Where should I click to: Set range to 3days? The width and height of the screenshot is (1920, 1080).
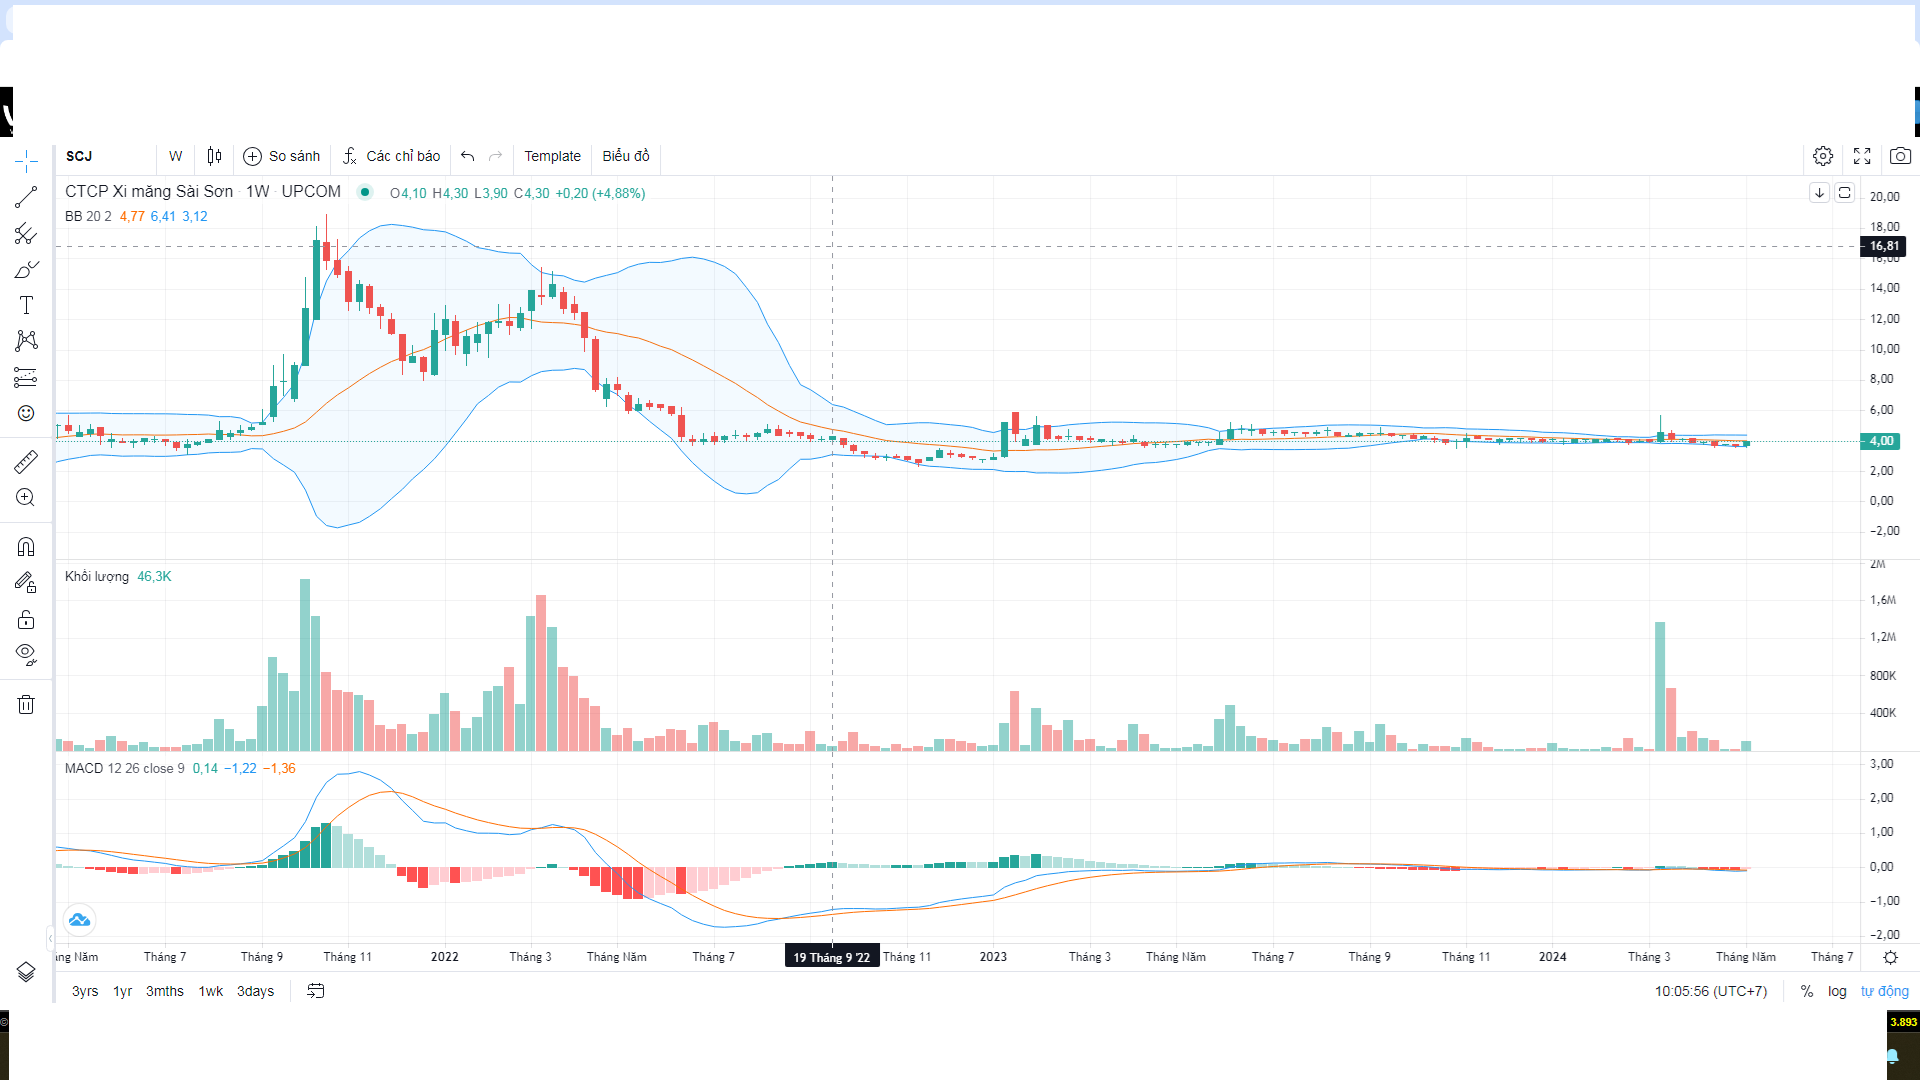255,991
